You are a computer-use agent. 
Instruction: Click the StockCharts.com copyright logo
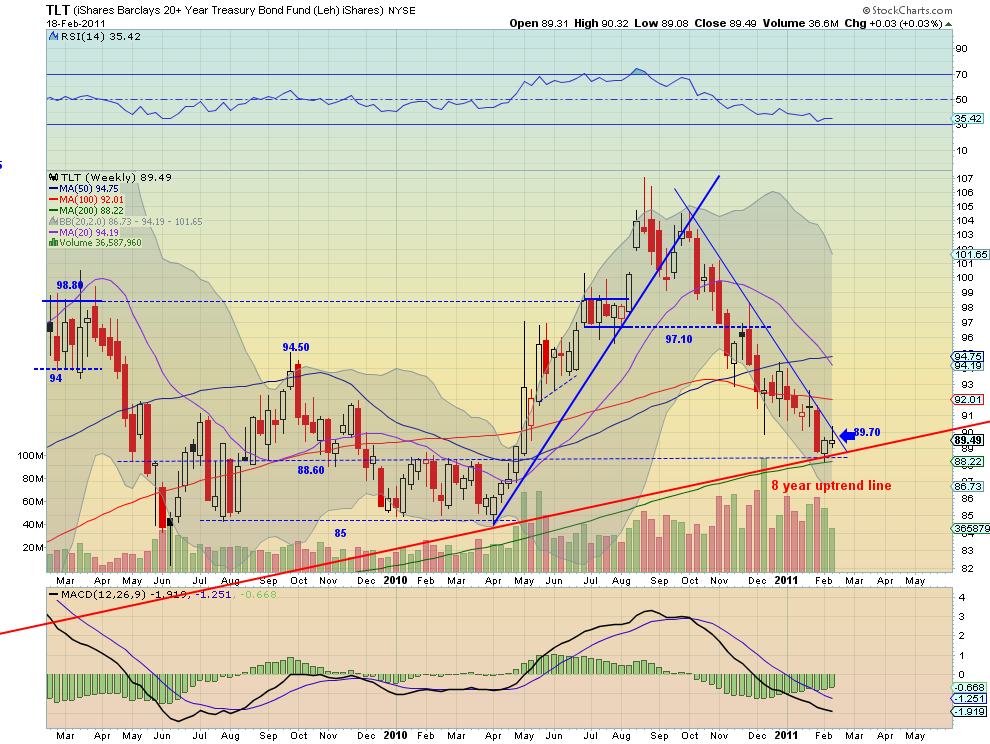(907, 10)
